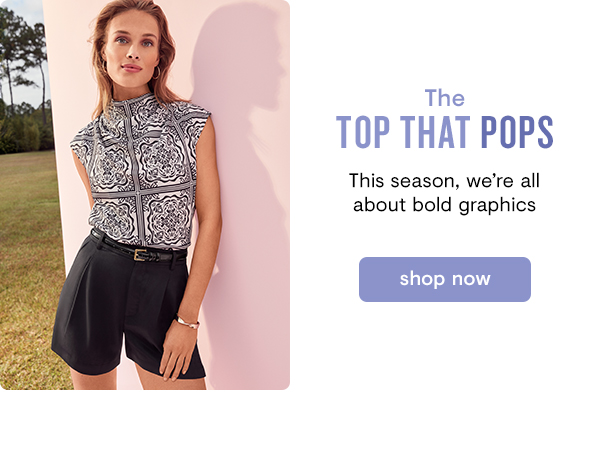The width and height of the screenshot is (600, 450).
Task: Click the 'shop now' button
Action: point(445,279)
